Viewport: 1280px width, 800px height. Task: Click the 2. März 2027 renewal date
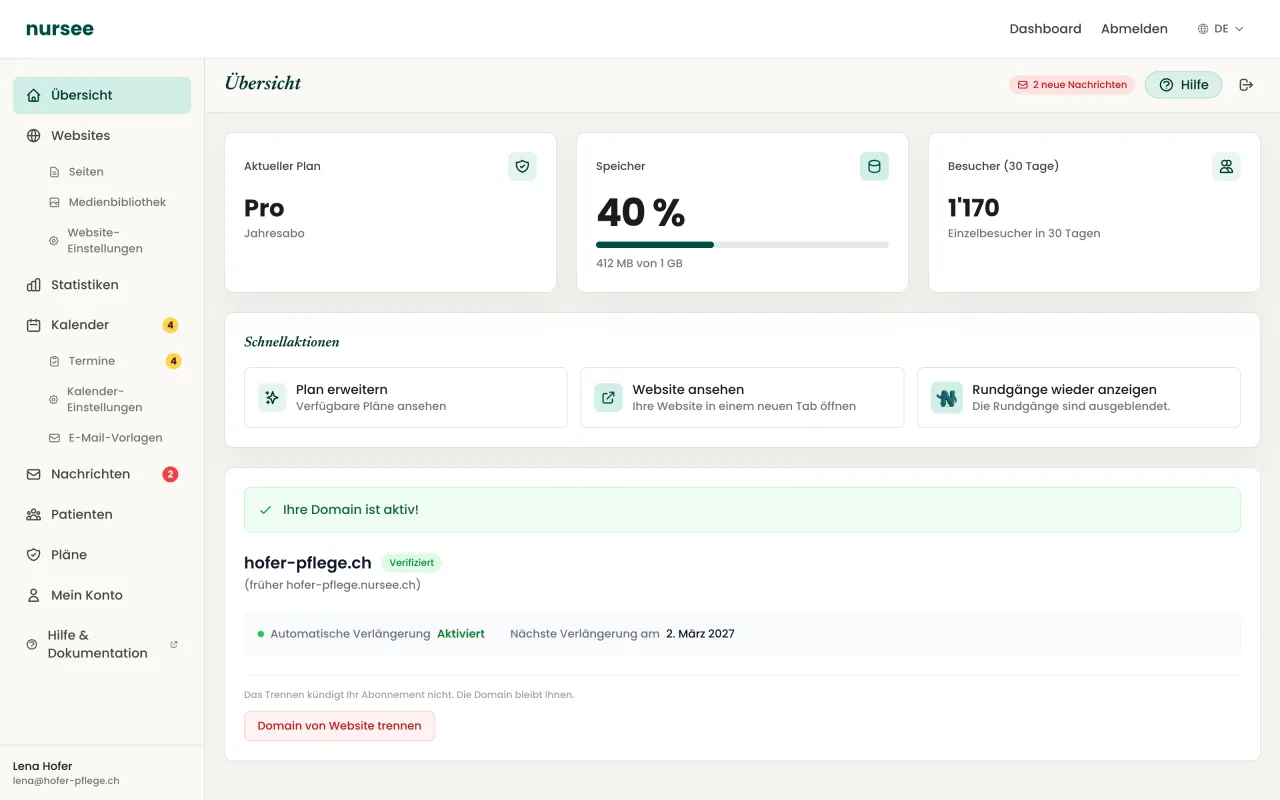pos(700,634)
